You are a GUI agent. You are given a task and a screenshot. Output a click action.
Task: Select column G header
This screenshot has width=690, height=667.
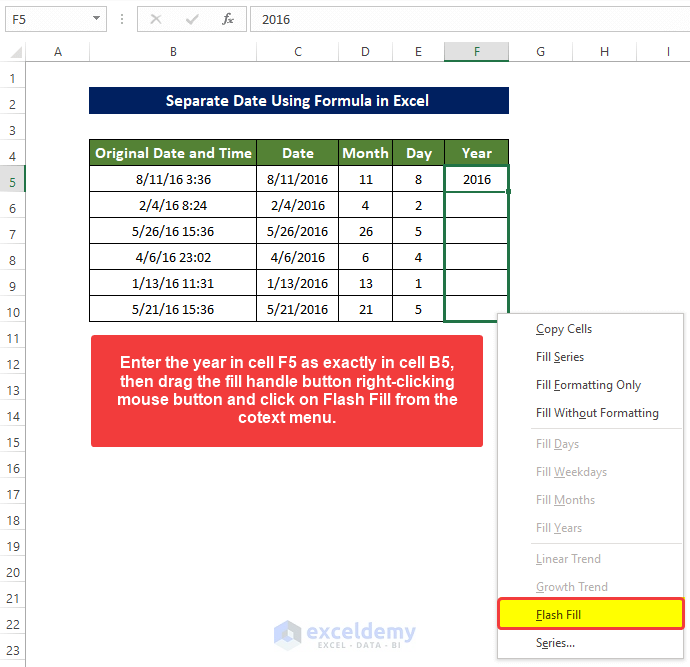point(540,52)
